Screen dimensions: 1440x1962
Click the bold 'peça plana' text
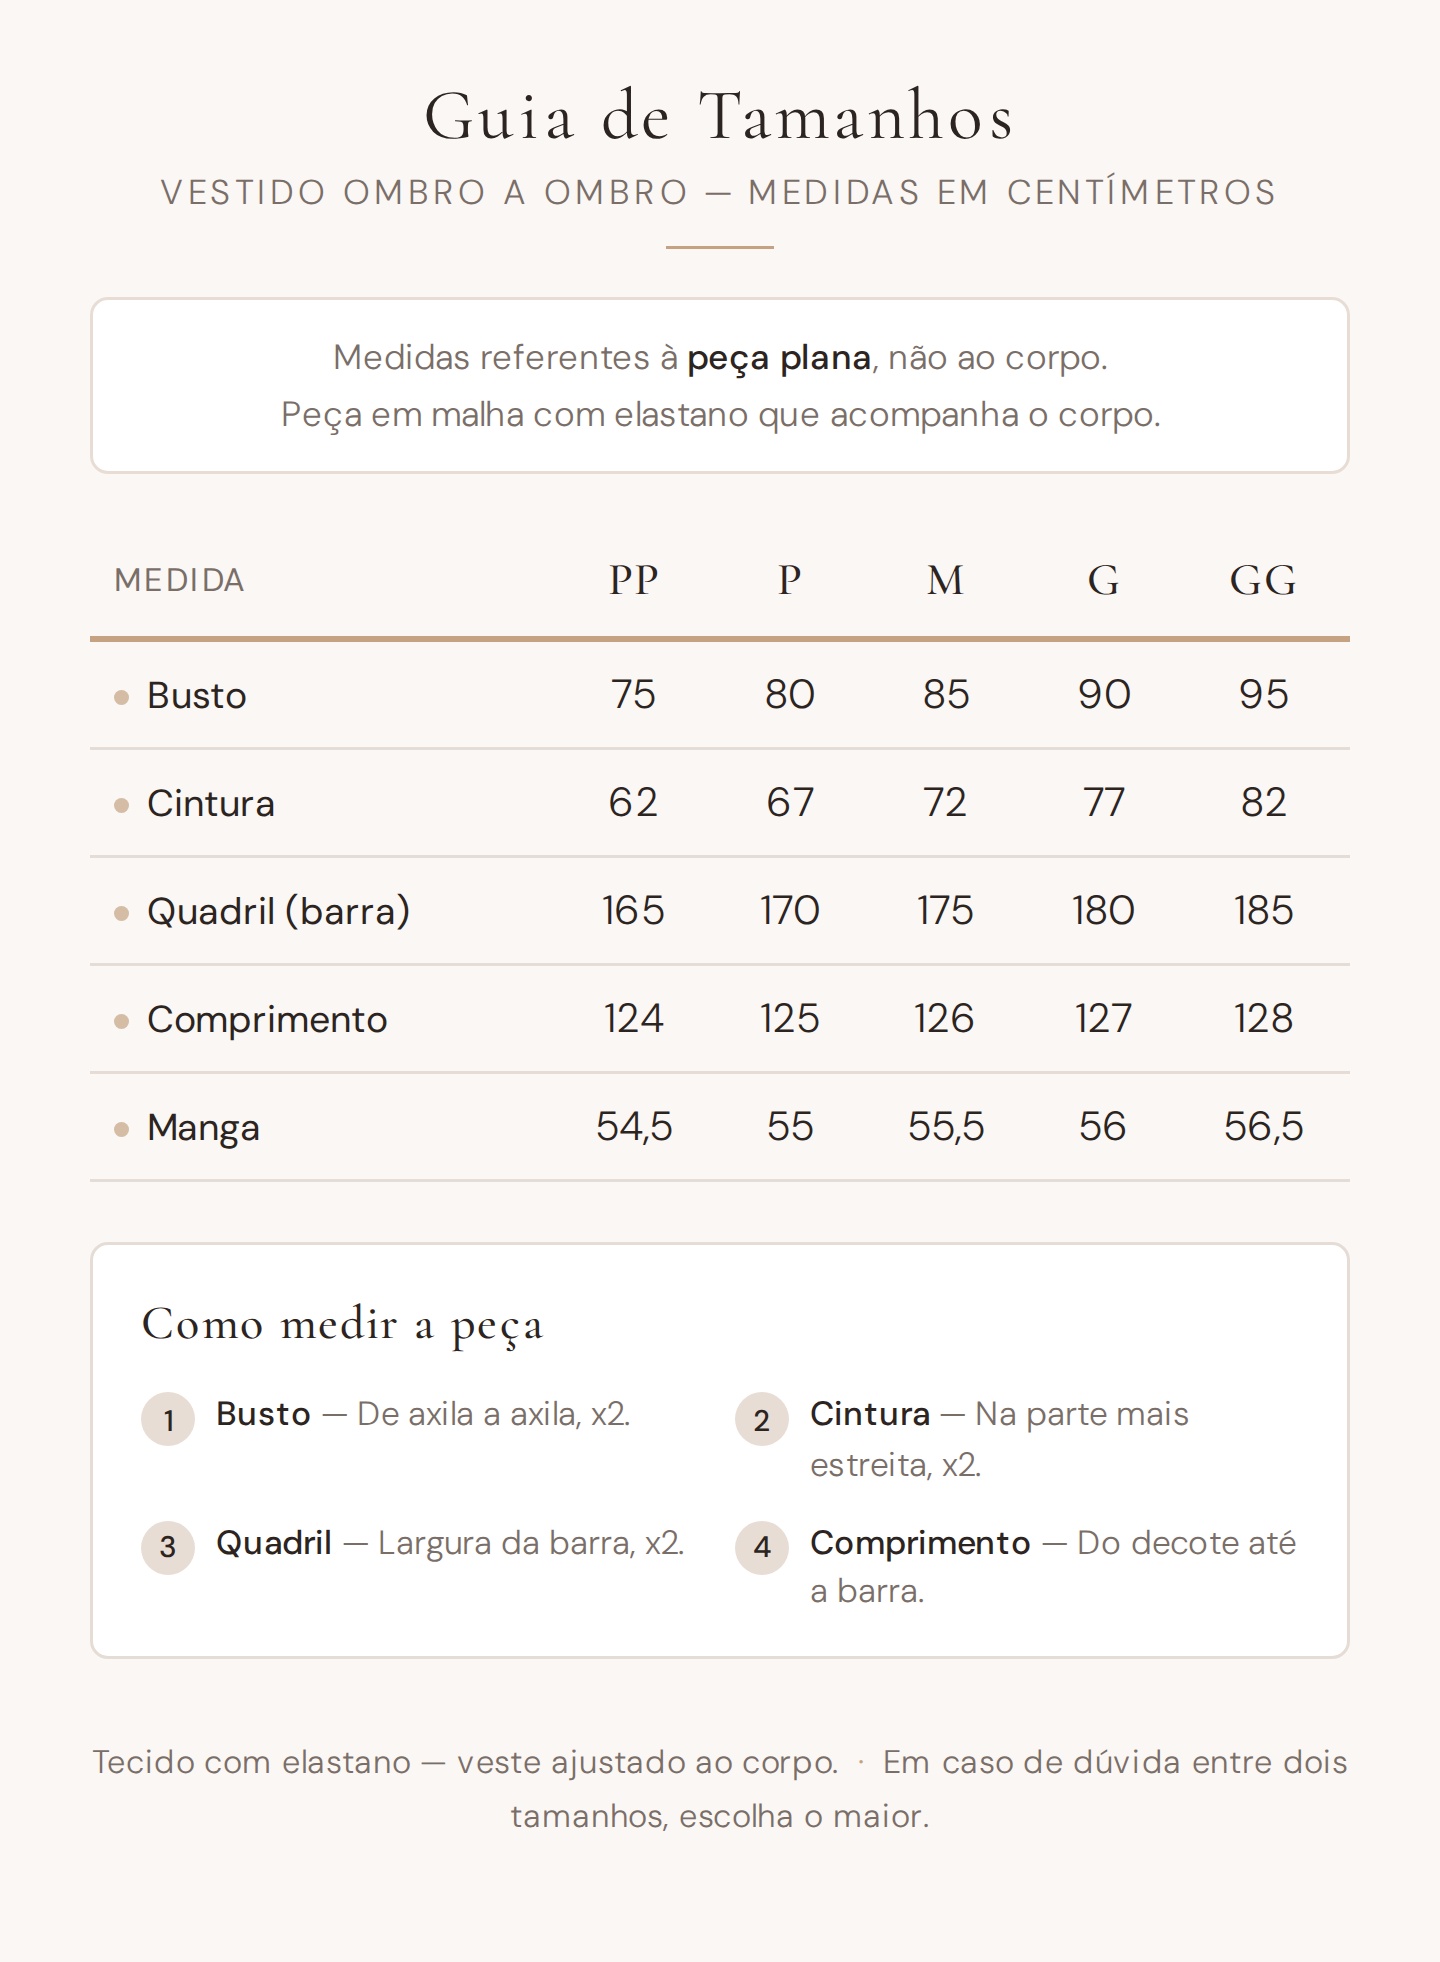point(778,358)
